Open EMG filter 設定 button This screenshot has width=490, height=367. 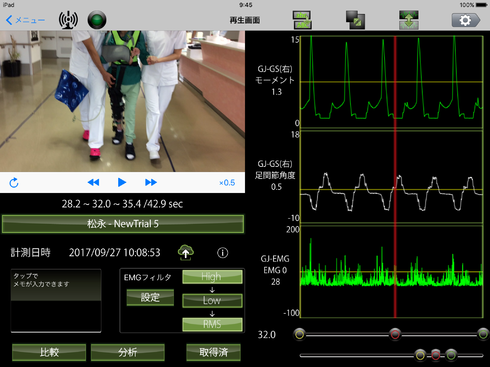(x=150, y=297)
